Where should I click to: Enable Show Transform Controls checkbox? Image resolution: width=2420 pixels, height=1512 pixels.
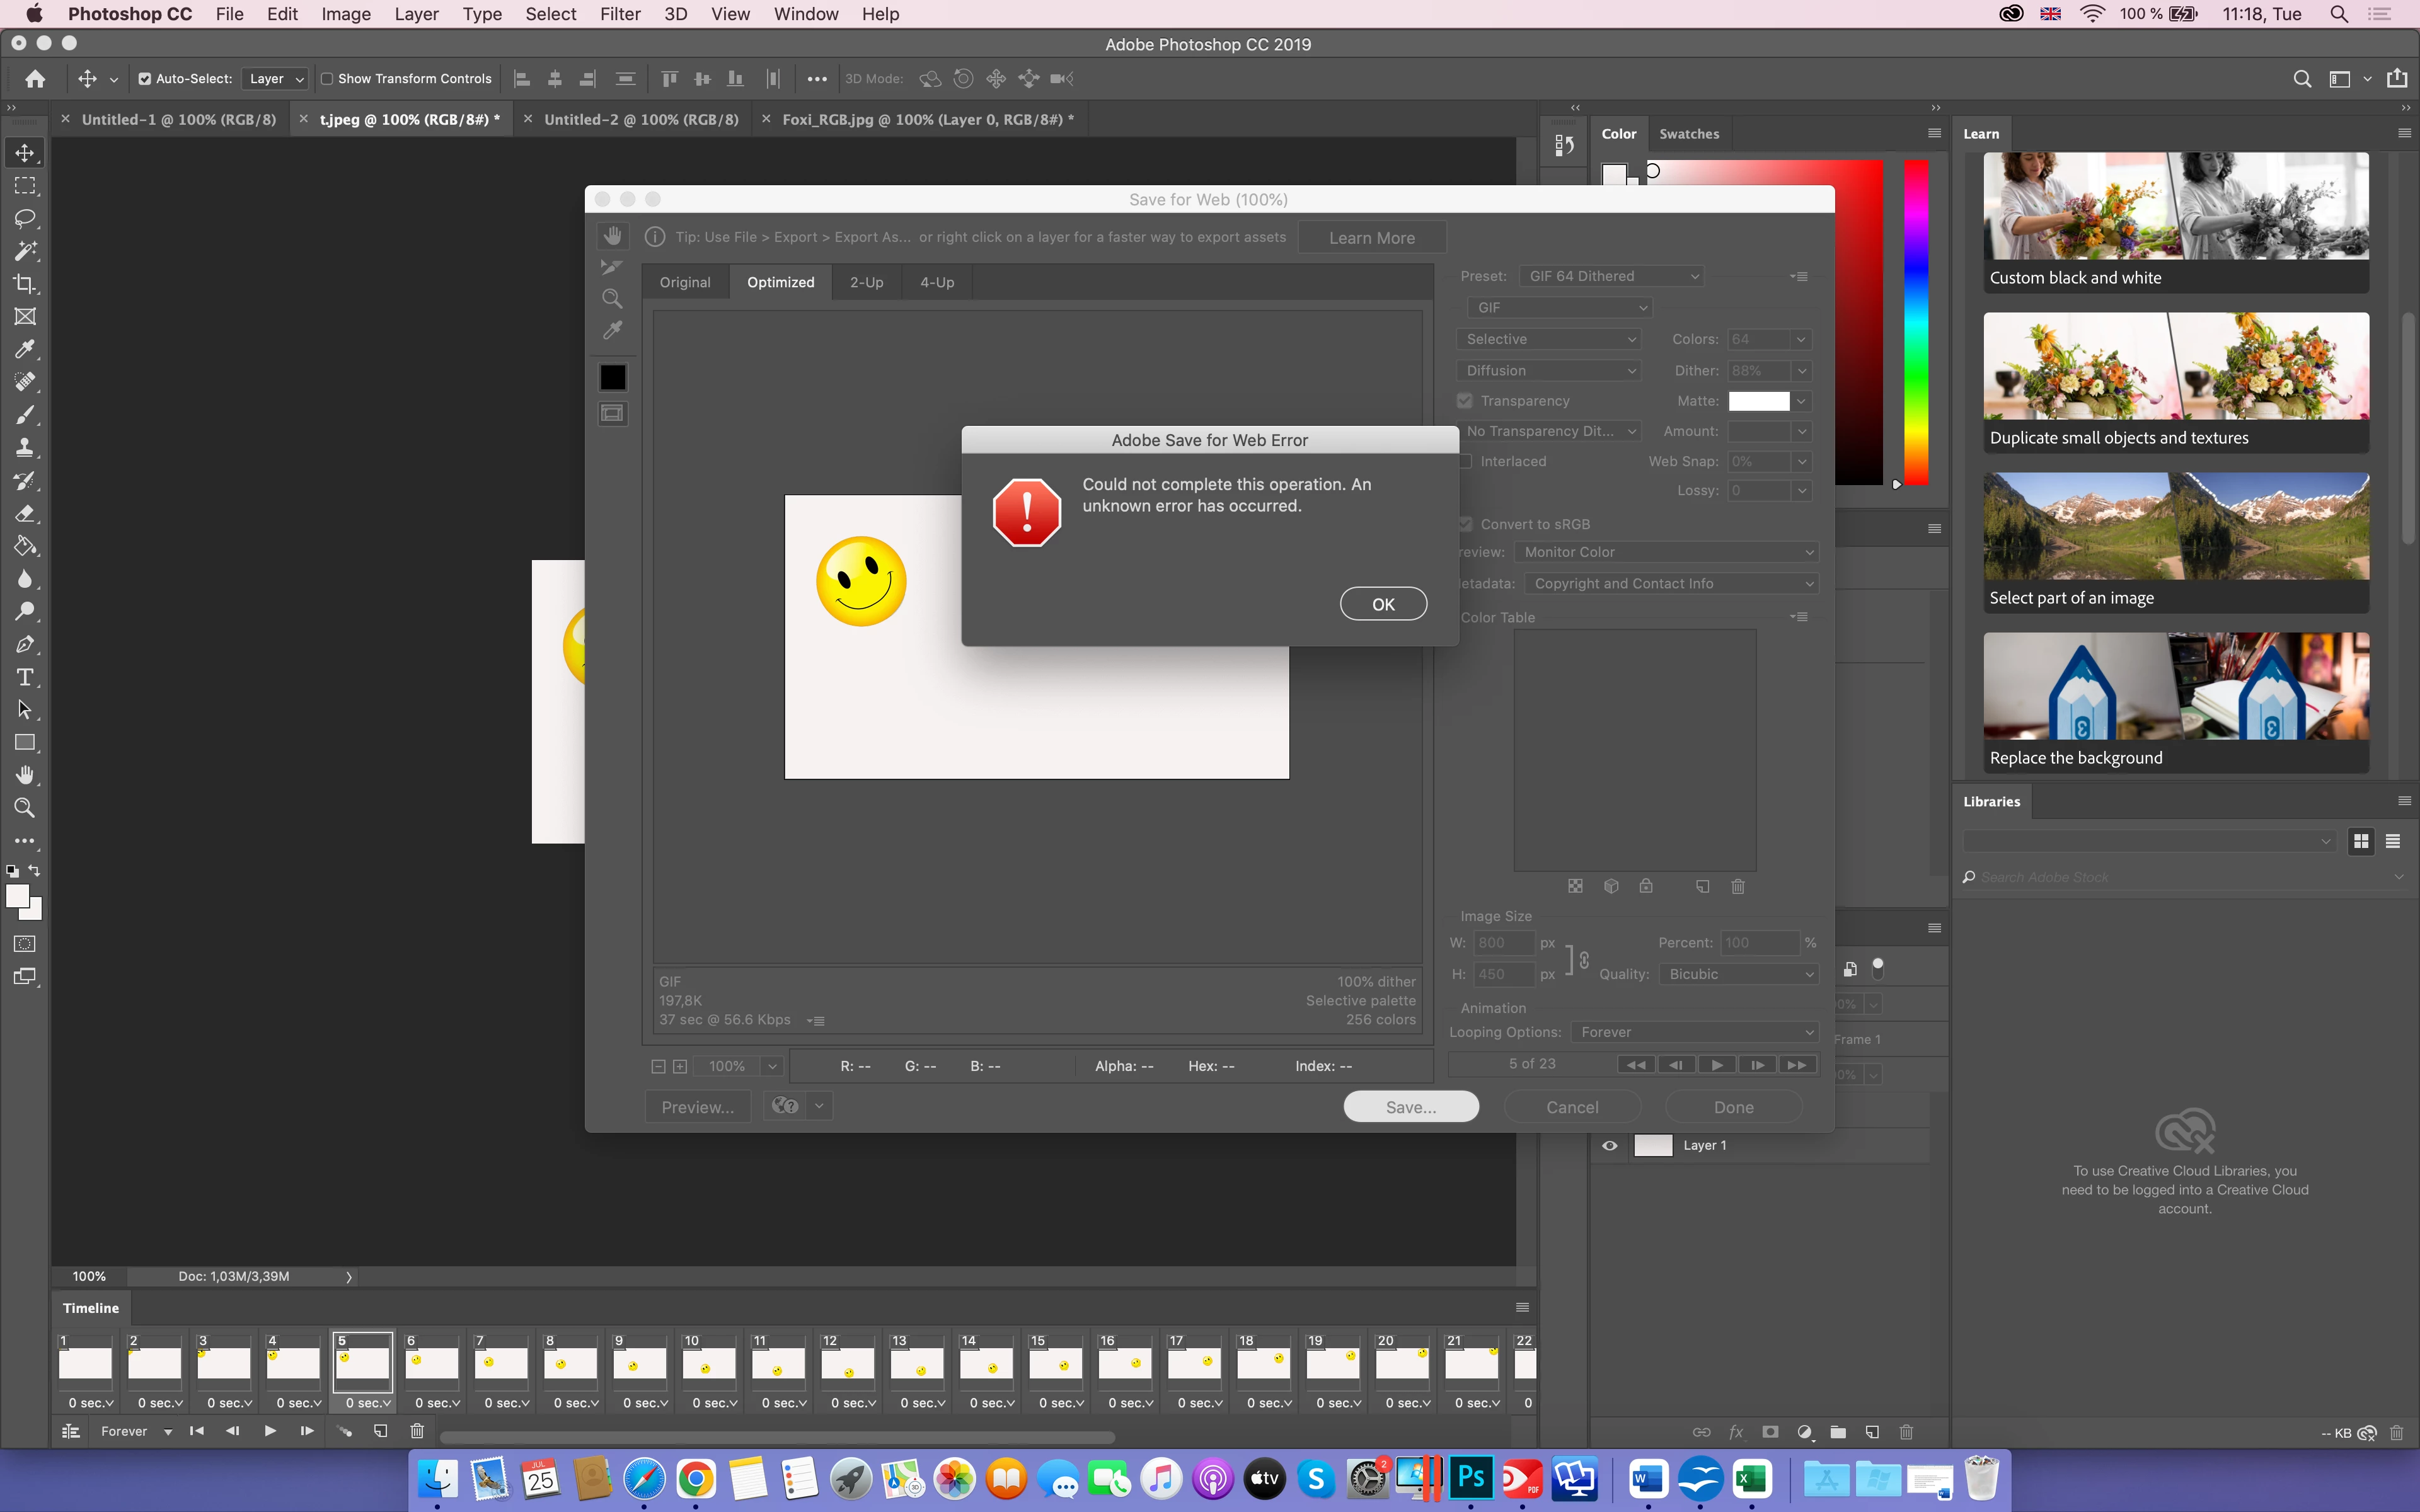[327, 79]
